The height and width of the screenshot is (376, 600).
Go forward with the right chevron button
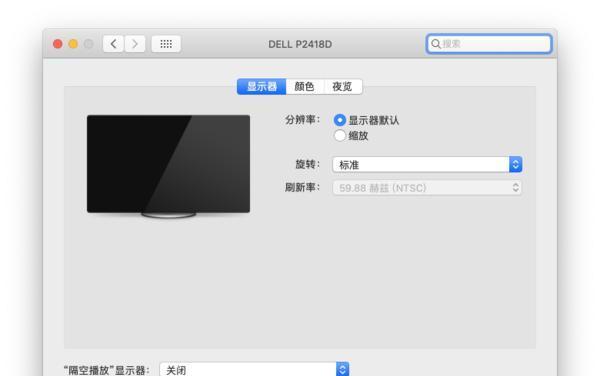click(135, 44)
